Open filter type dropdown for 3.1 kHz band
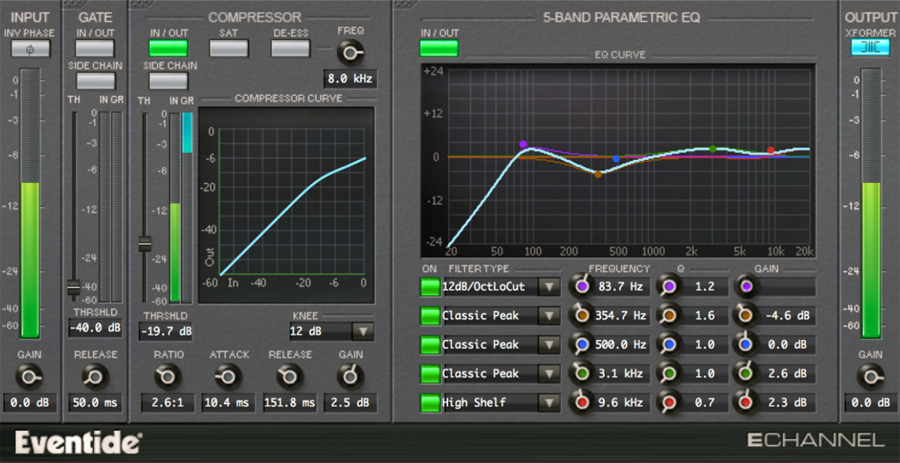This screenshot has height=463, width=900. tap(549, 374)
